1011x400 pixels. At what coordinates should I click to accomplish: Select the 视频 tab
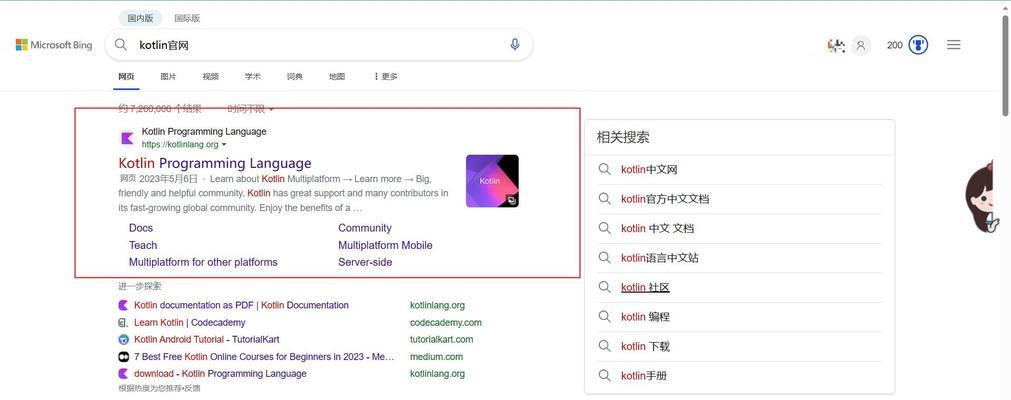pyautogui.click(x=210, y=76)
